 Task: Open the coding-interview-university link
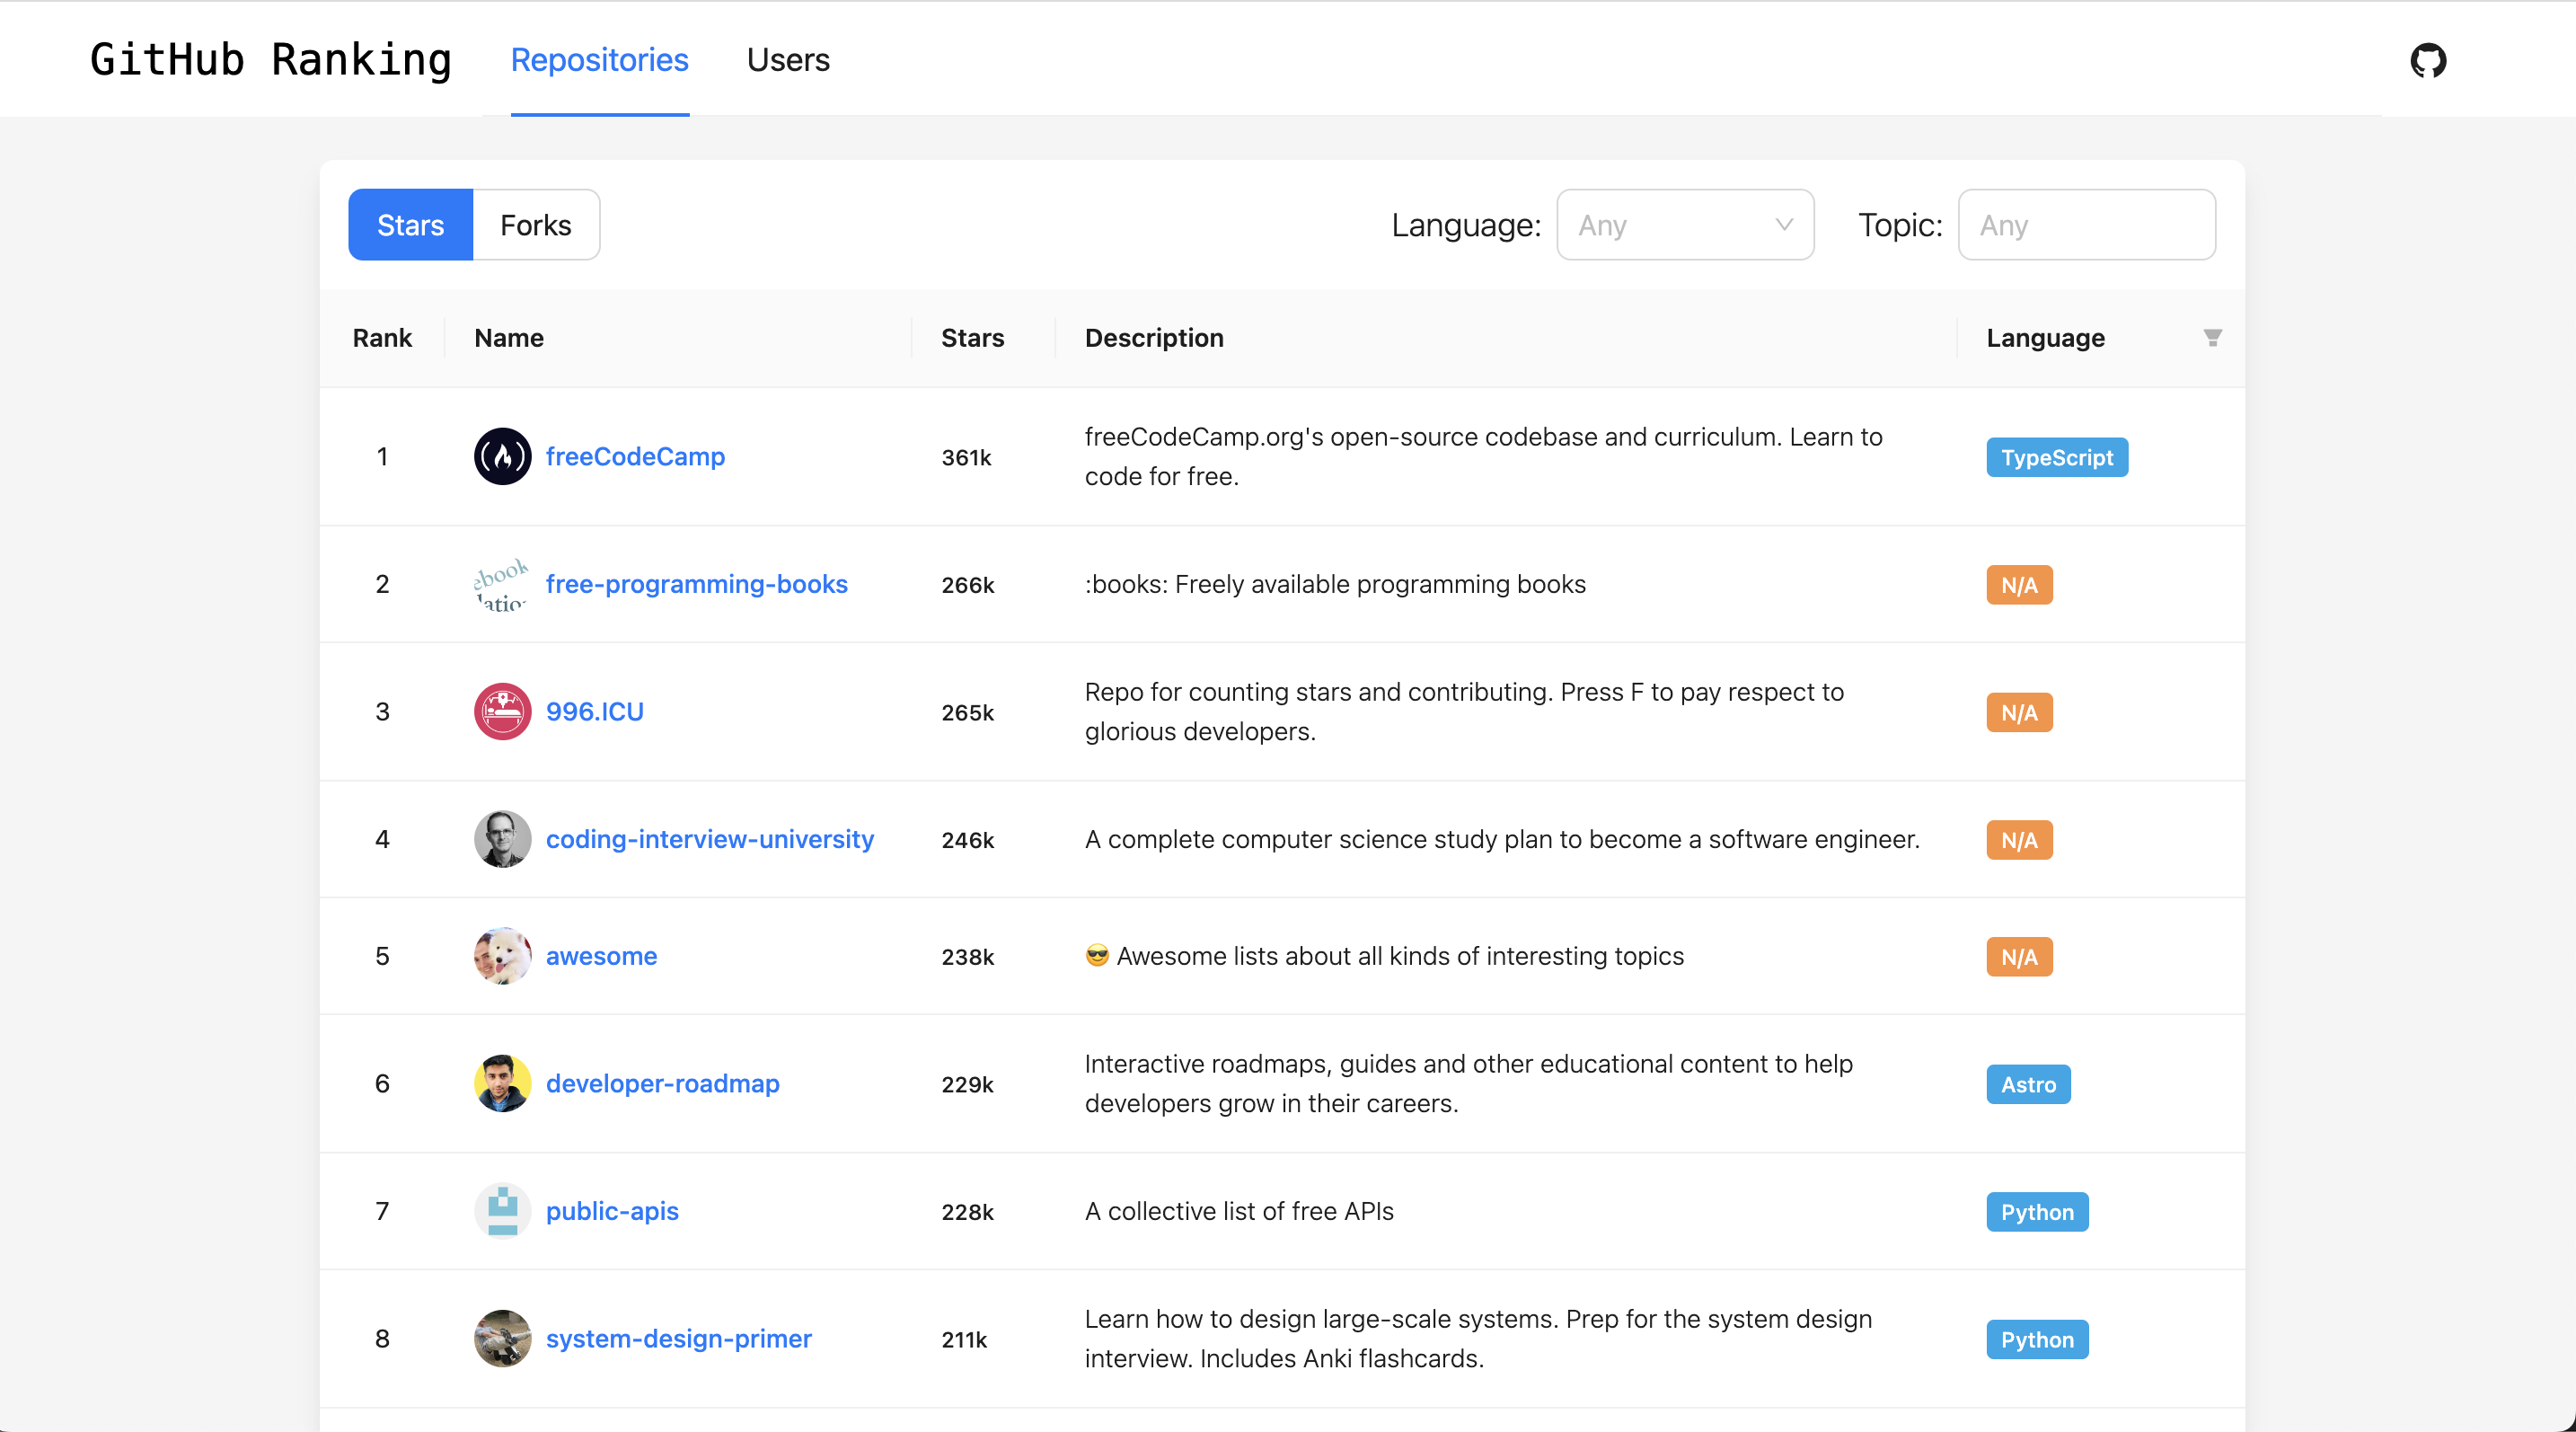(x=710, y=839)
